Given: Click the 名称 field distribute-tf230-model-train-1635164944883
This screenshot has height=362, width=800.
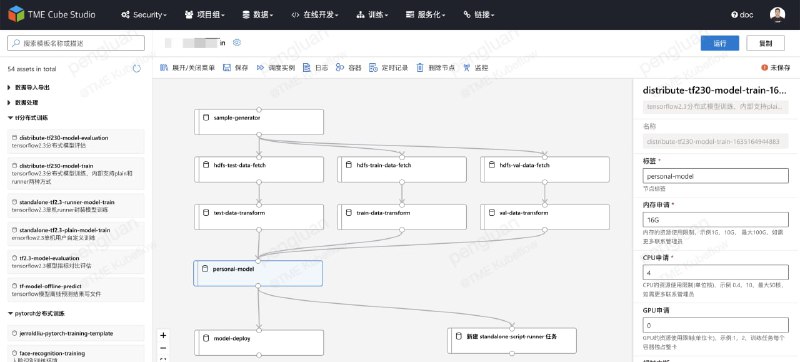Looking at the screenshot, I should click(x=716, y=141).
